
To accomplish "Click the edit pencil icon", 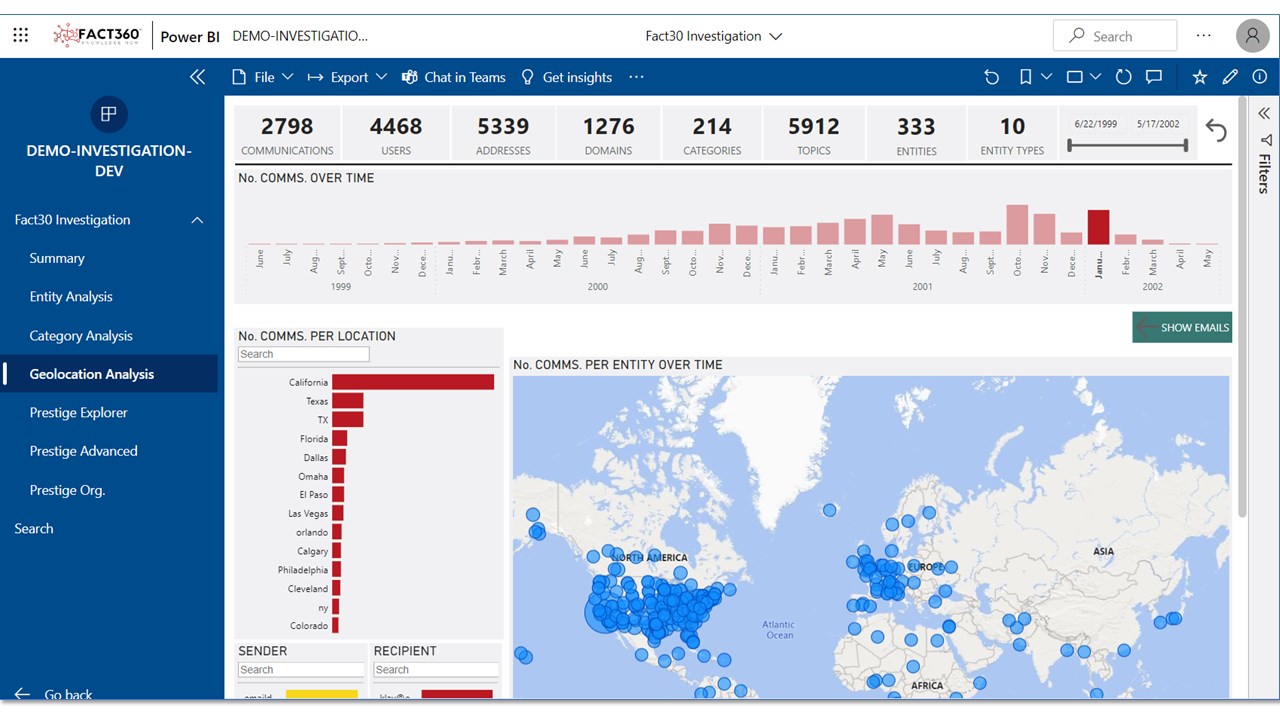I will click(1230, 77).
